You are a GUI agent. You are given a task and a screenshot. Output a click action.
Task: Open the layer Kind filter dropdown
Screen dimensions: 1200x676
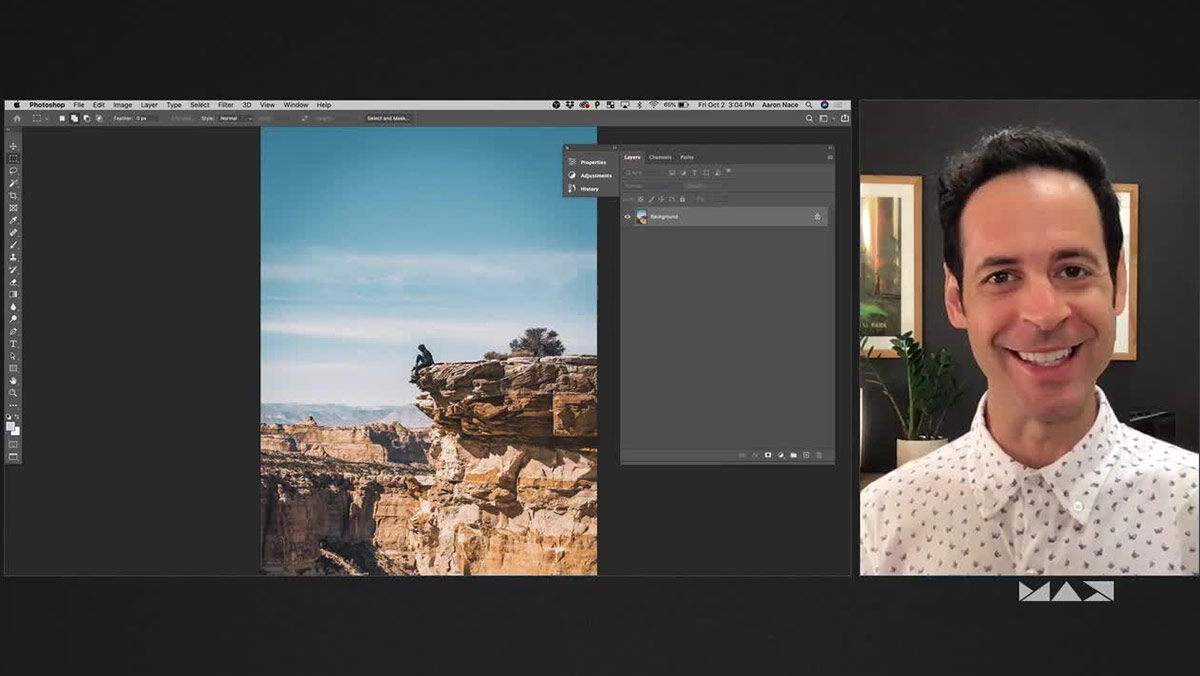(x=644, y=173)
